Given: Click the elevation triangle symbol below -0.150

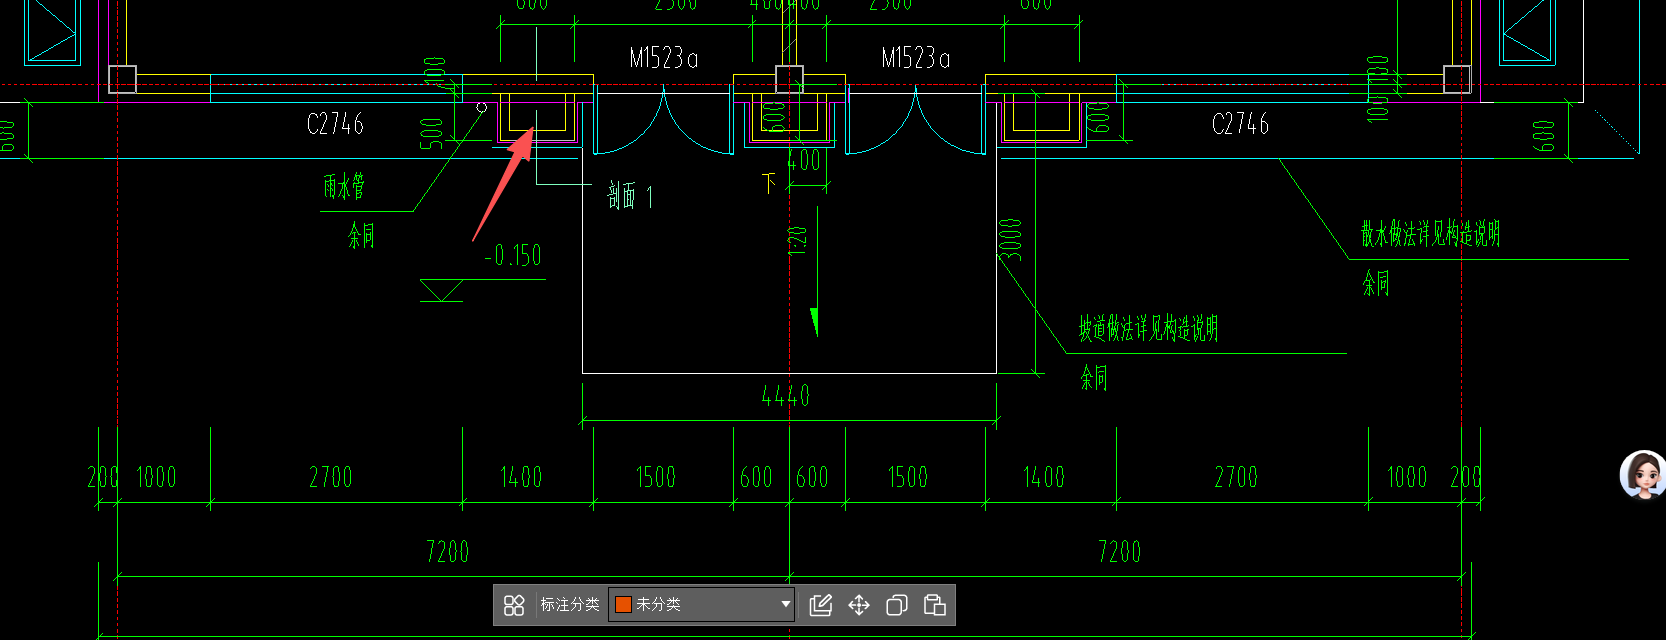Looking at the screenshot, I should click(x=441, y=290).
